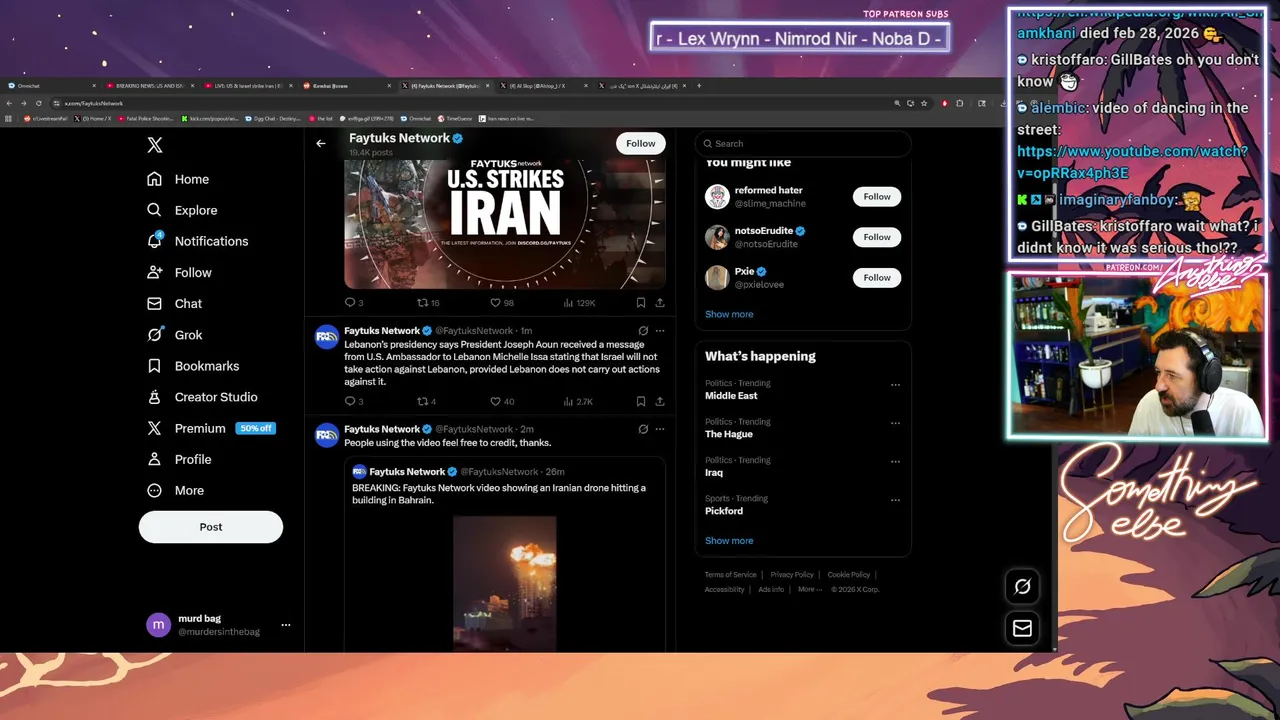The height and width of the screenshot is (720, 1280).
Task: Follow Pxie
Action: pos(877,277)
